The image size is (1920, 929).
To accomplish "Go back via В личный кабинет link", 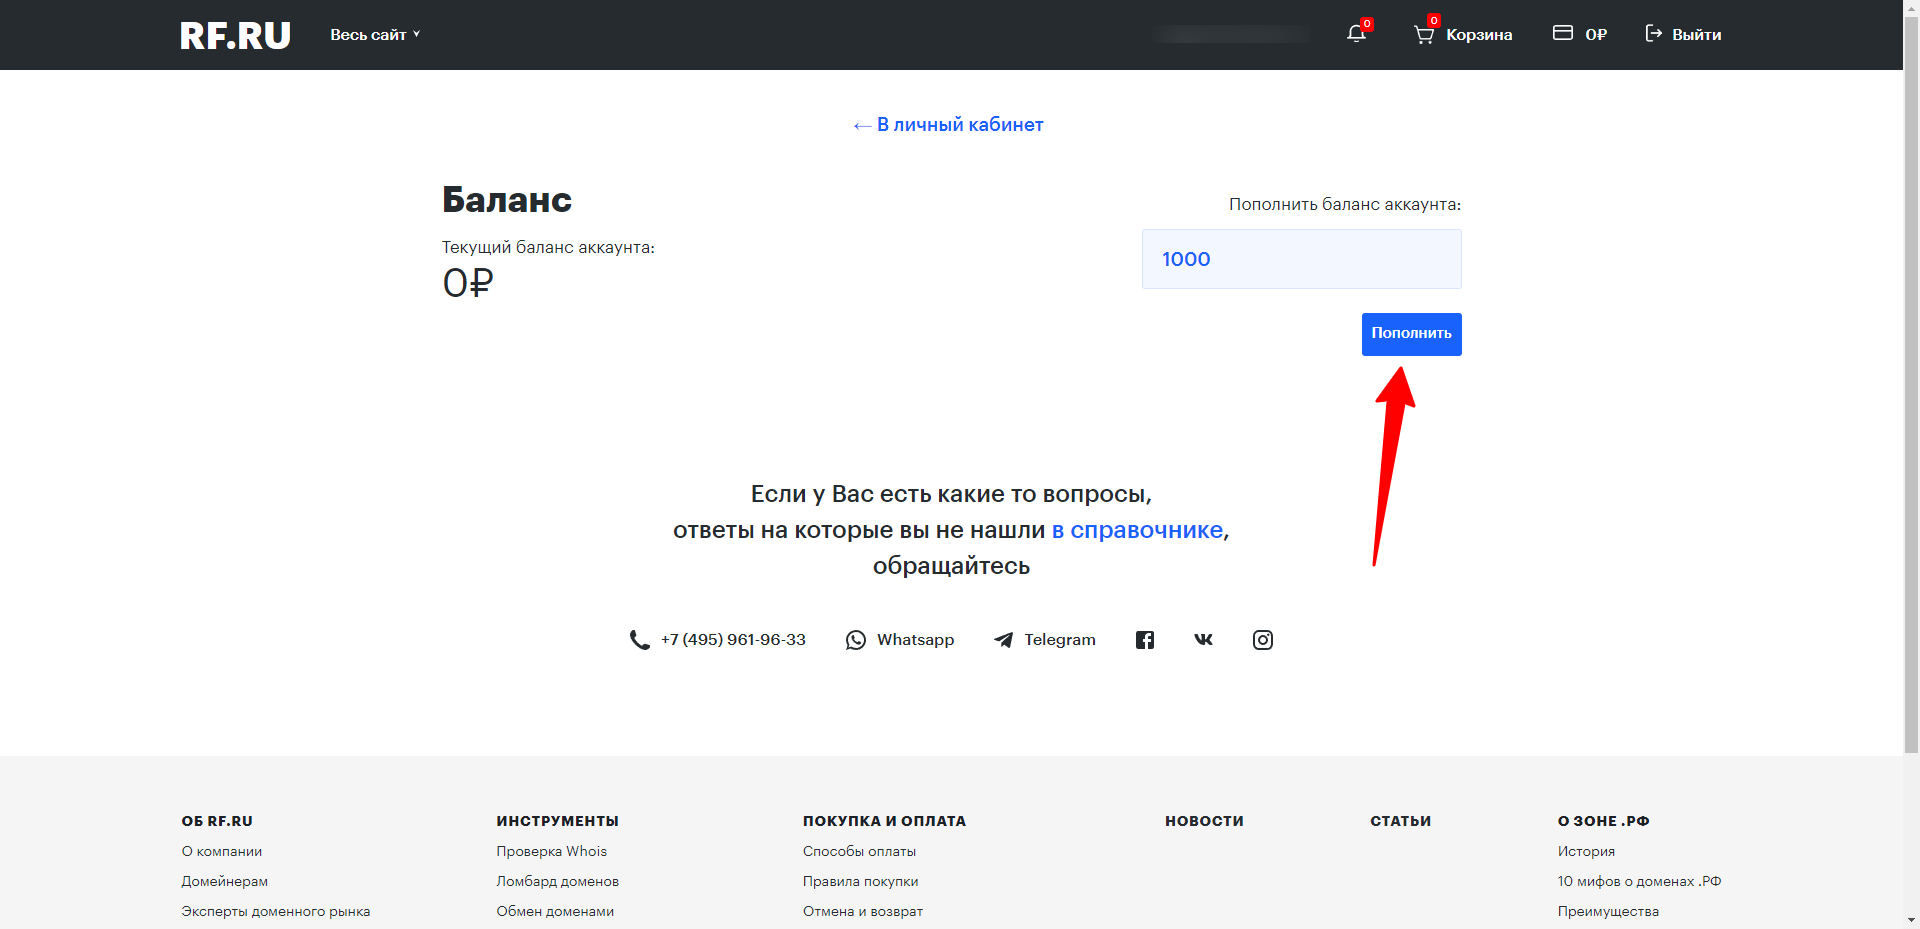I will pos(948,125).
